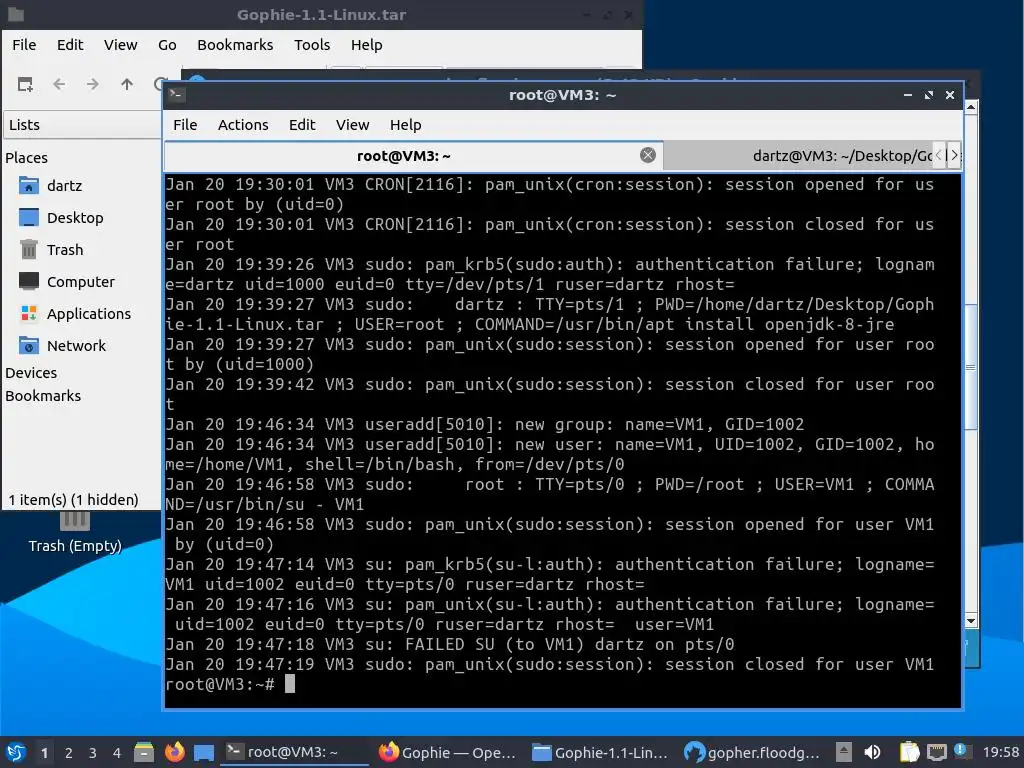This screenshot has width=1024, height=768.
Task: Open the terminal Actions menu
Action: pyautogui.click(x=243, y=125)
